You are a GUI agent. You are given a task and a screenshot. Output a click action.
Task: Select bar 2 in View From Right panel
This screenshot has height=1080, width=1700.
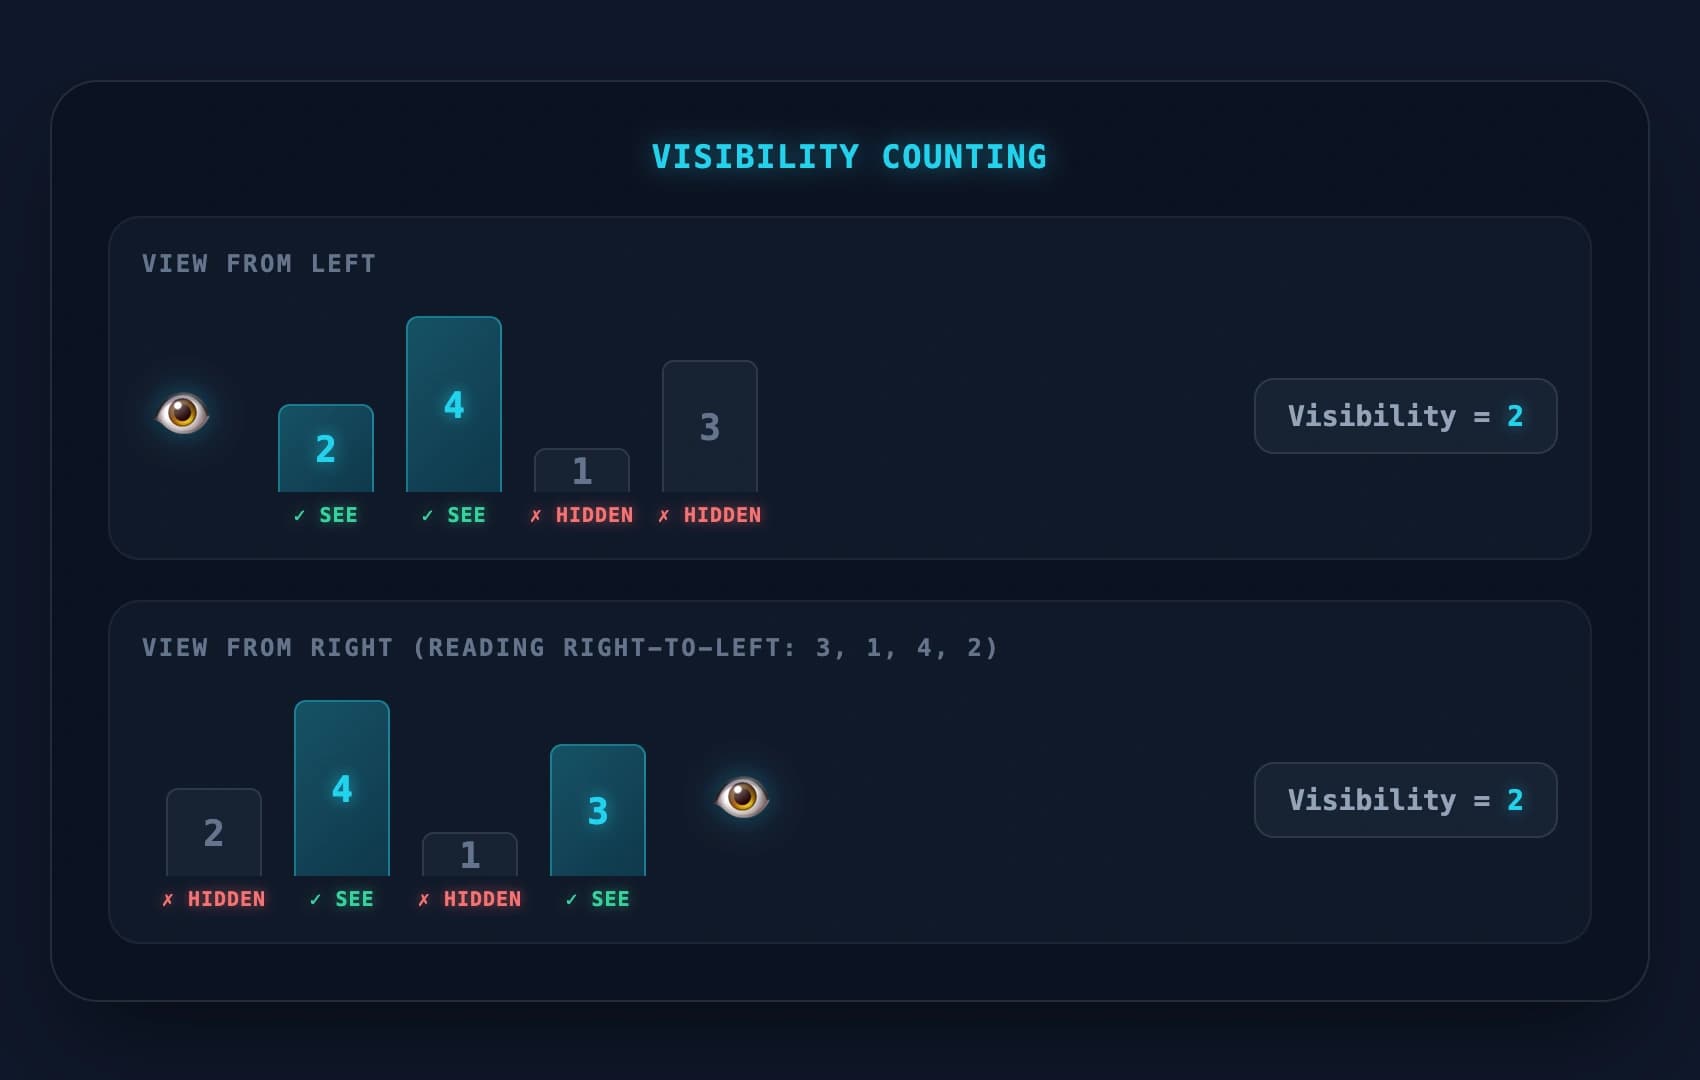click(214, 832)
